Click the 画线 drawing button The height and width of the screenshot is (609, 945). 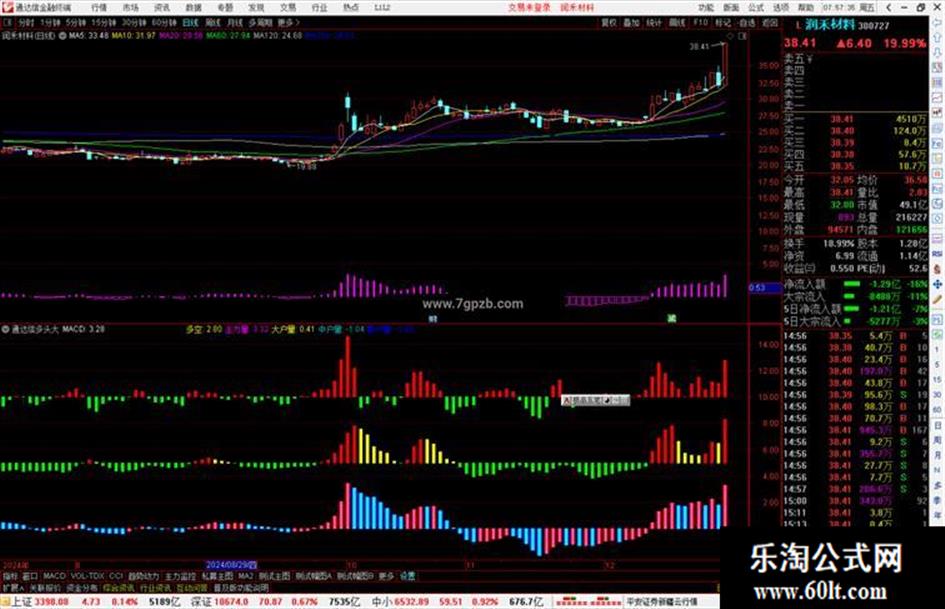pos(677,23)
